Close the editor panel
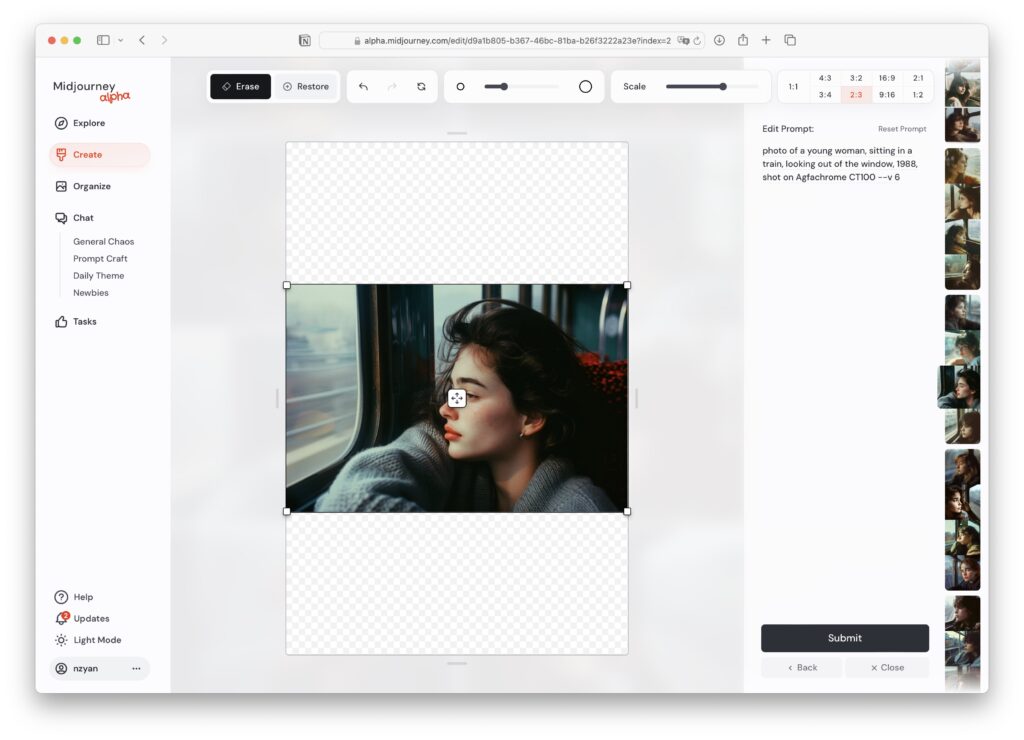This screenshot has height=740, width=1024. coord(887,668)
